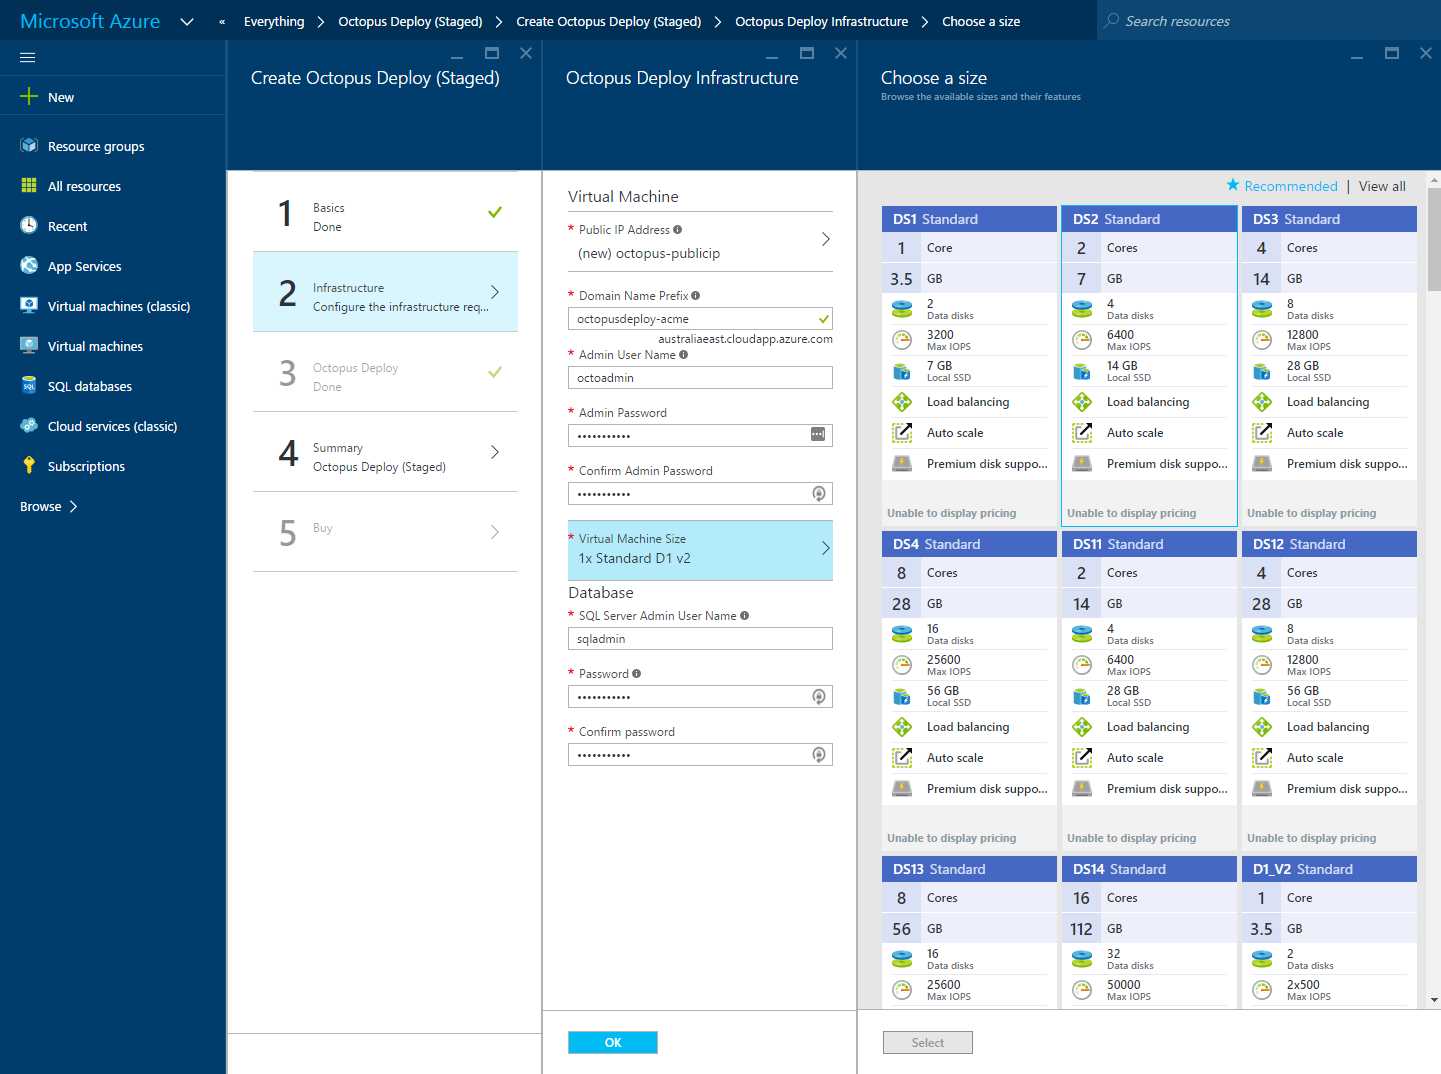Expand the Summary step chevron

click(494, 452)
